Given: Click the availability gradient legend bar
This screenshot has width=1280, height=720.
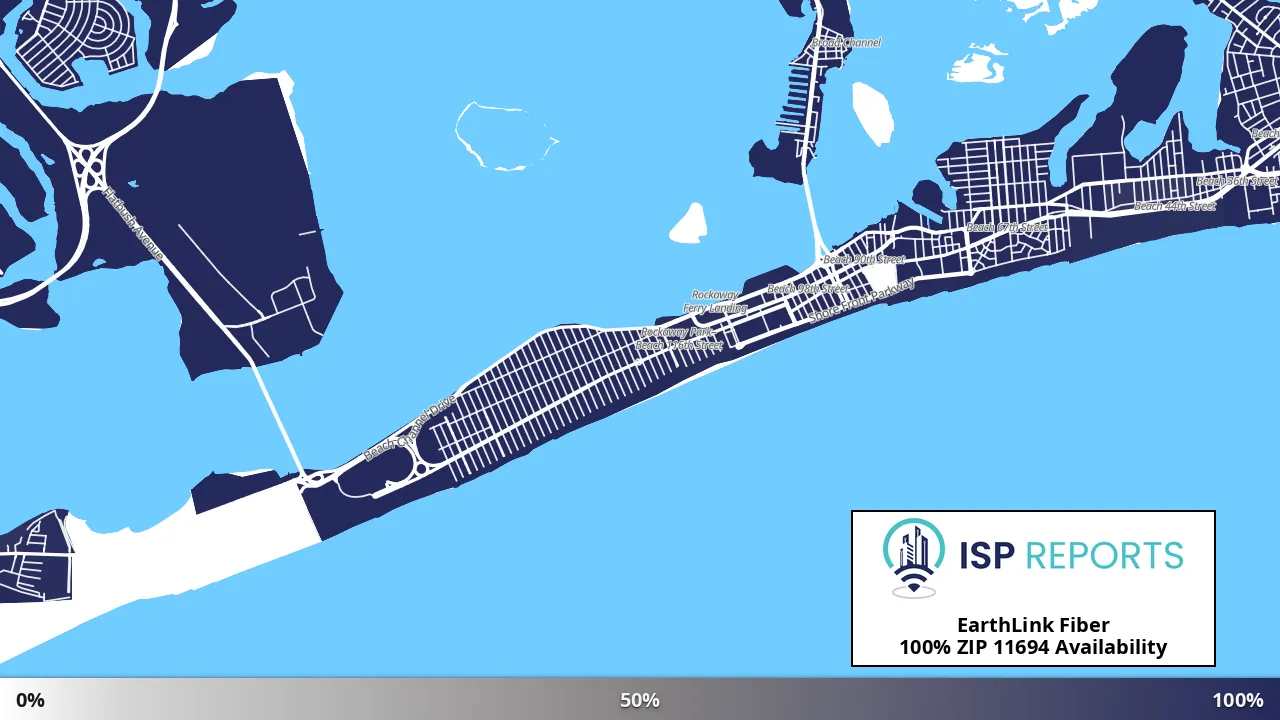Looking at the screenshot, I should pyautogui.click(x=640, y=699).
